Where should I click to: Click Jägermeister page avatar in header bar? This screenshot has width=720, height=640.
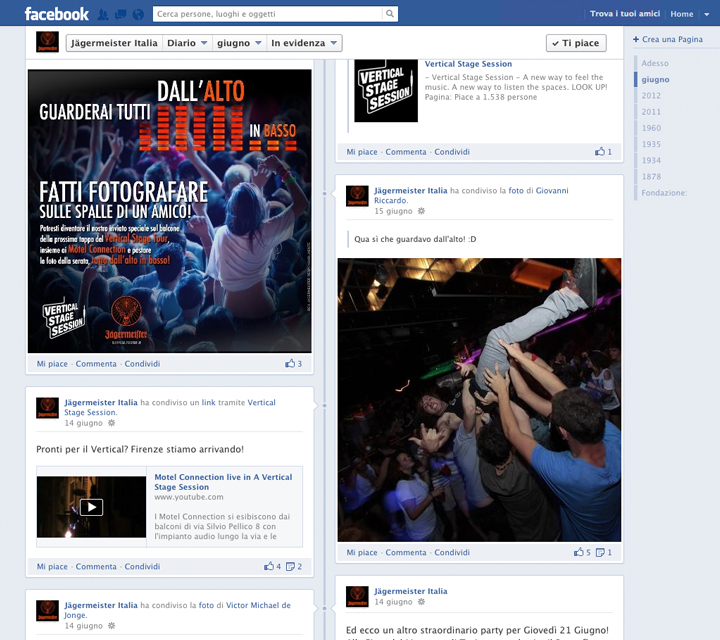(x=47, y=42)
